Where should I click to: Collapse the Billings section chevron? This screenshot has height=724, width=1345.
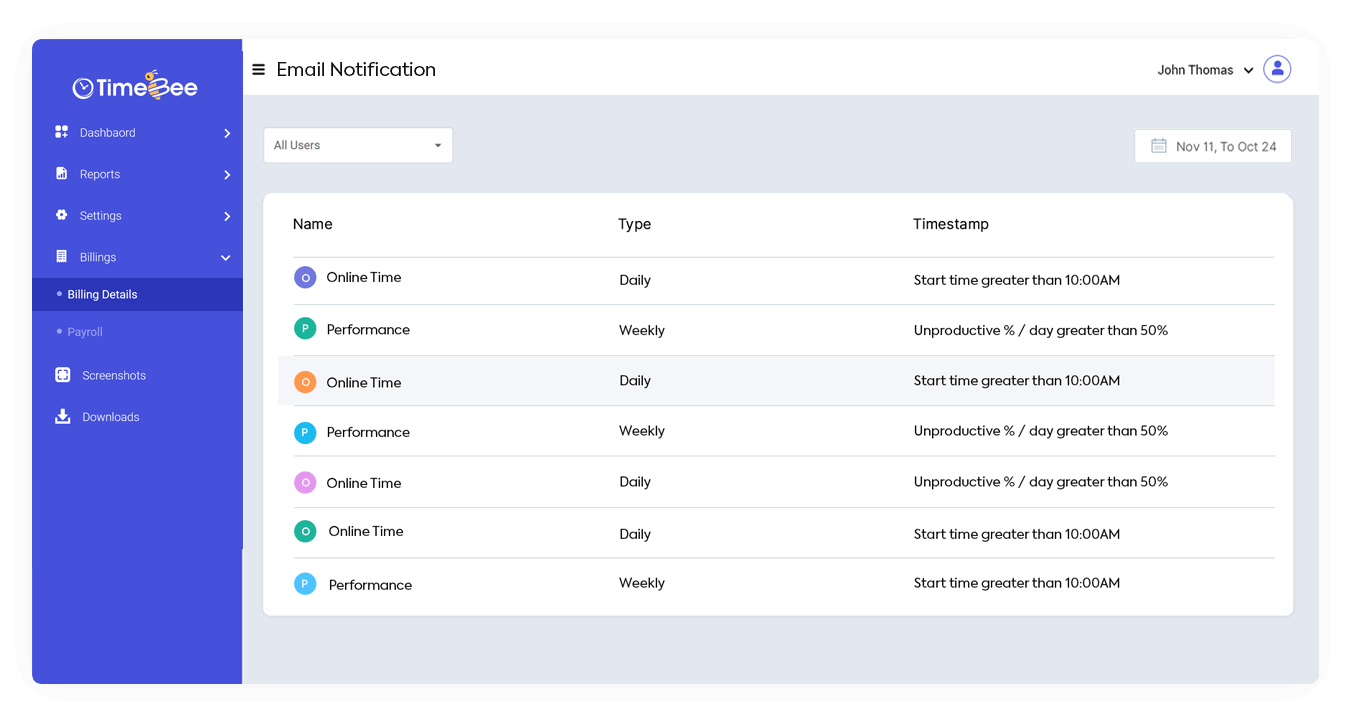pos(225,257)
